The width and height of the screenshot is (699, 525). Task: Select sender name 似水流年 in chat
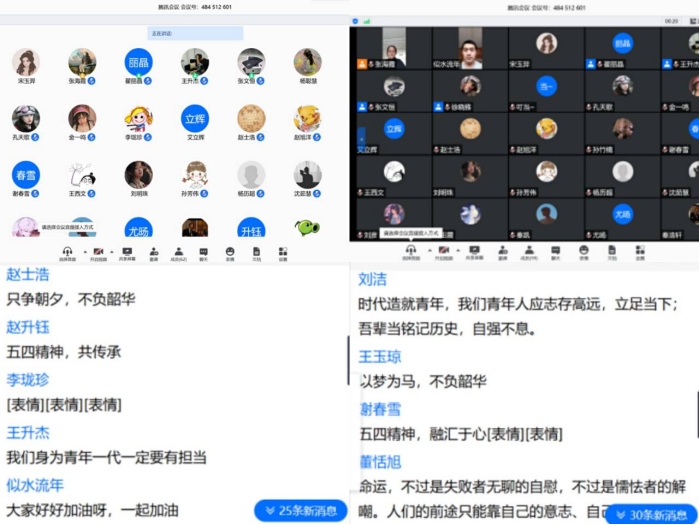tap(35, 485)
